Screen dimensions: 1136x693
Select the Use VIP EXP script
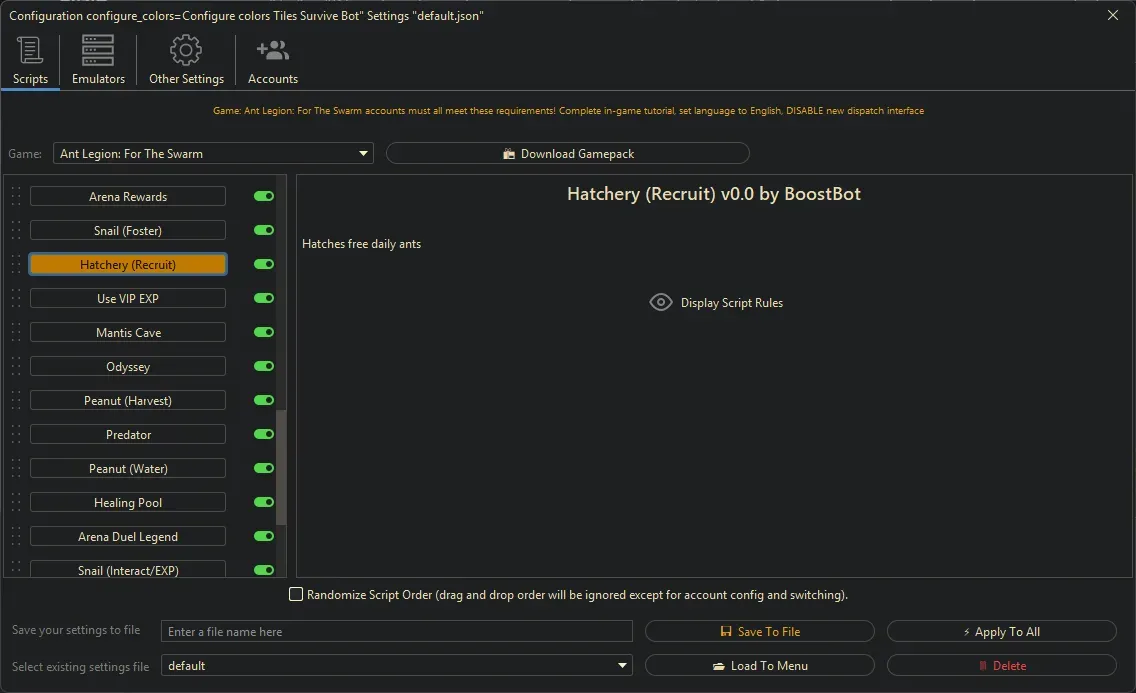point(128,298)
